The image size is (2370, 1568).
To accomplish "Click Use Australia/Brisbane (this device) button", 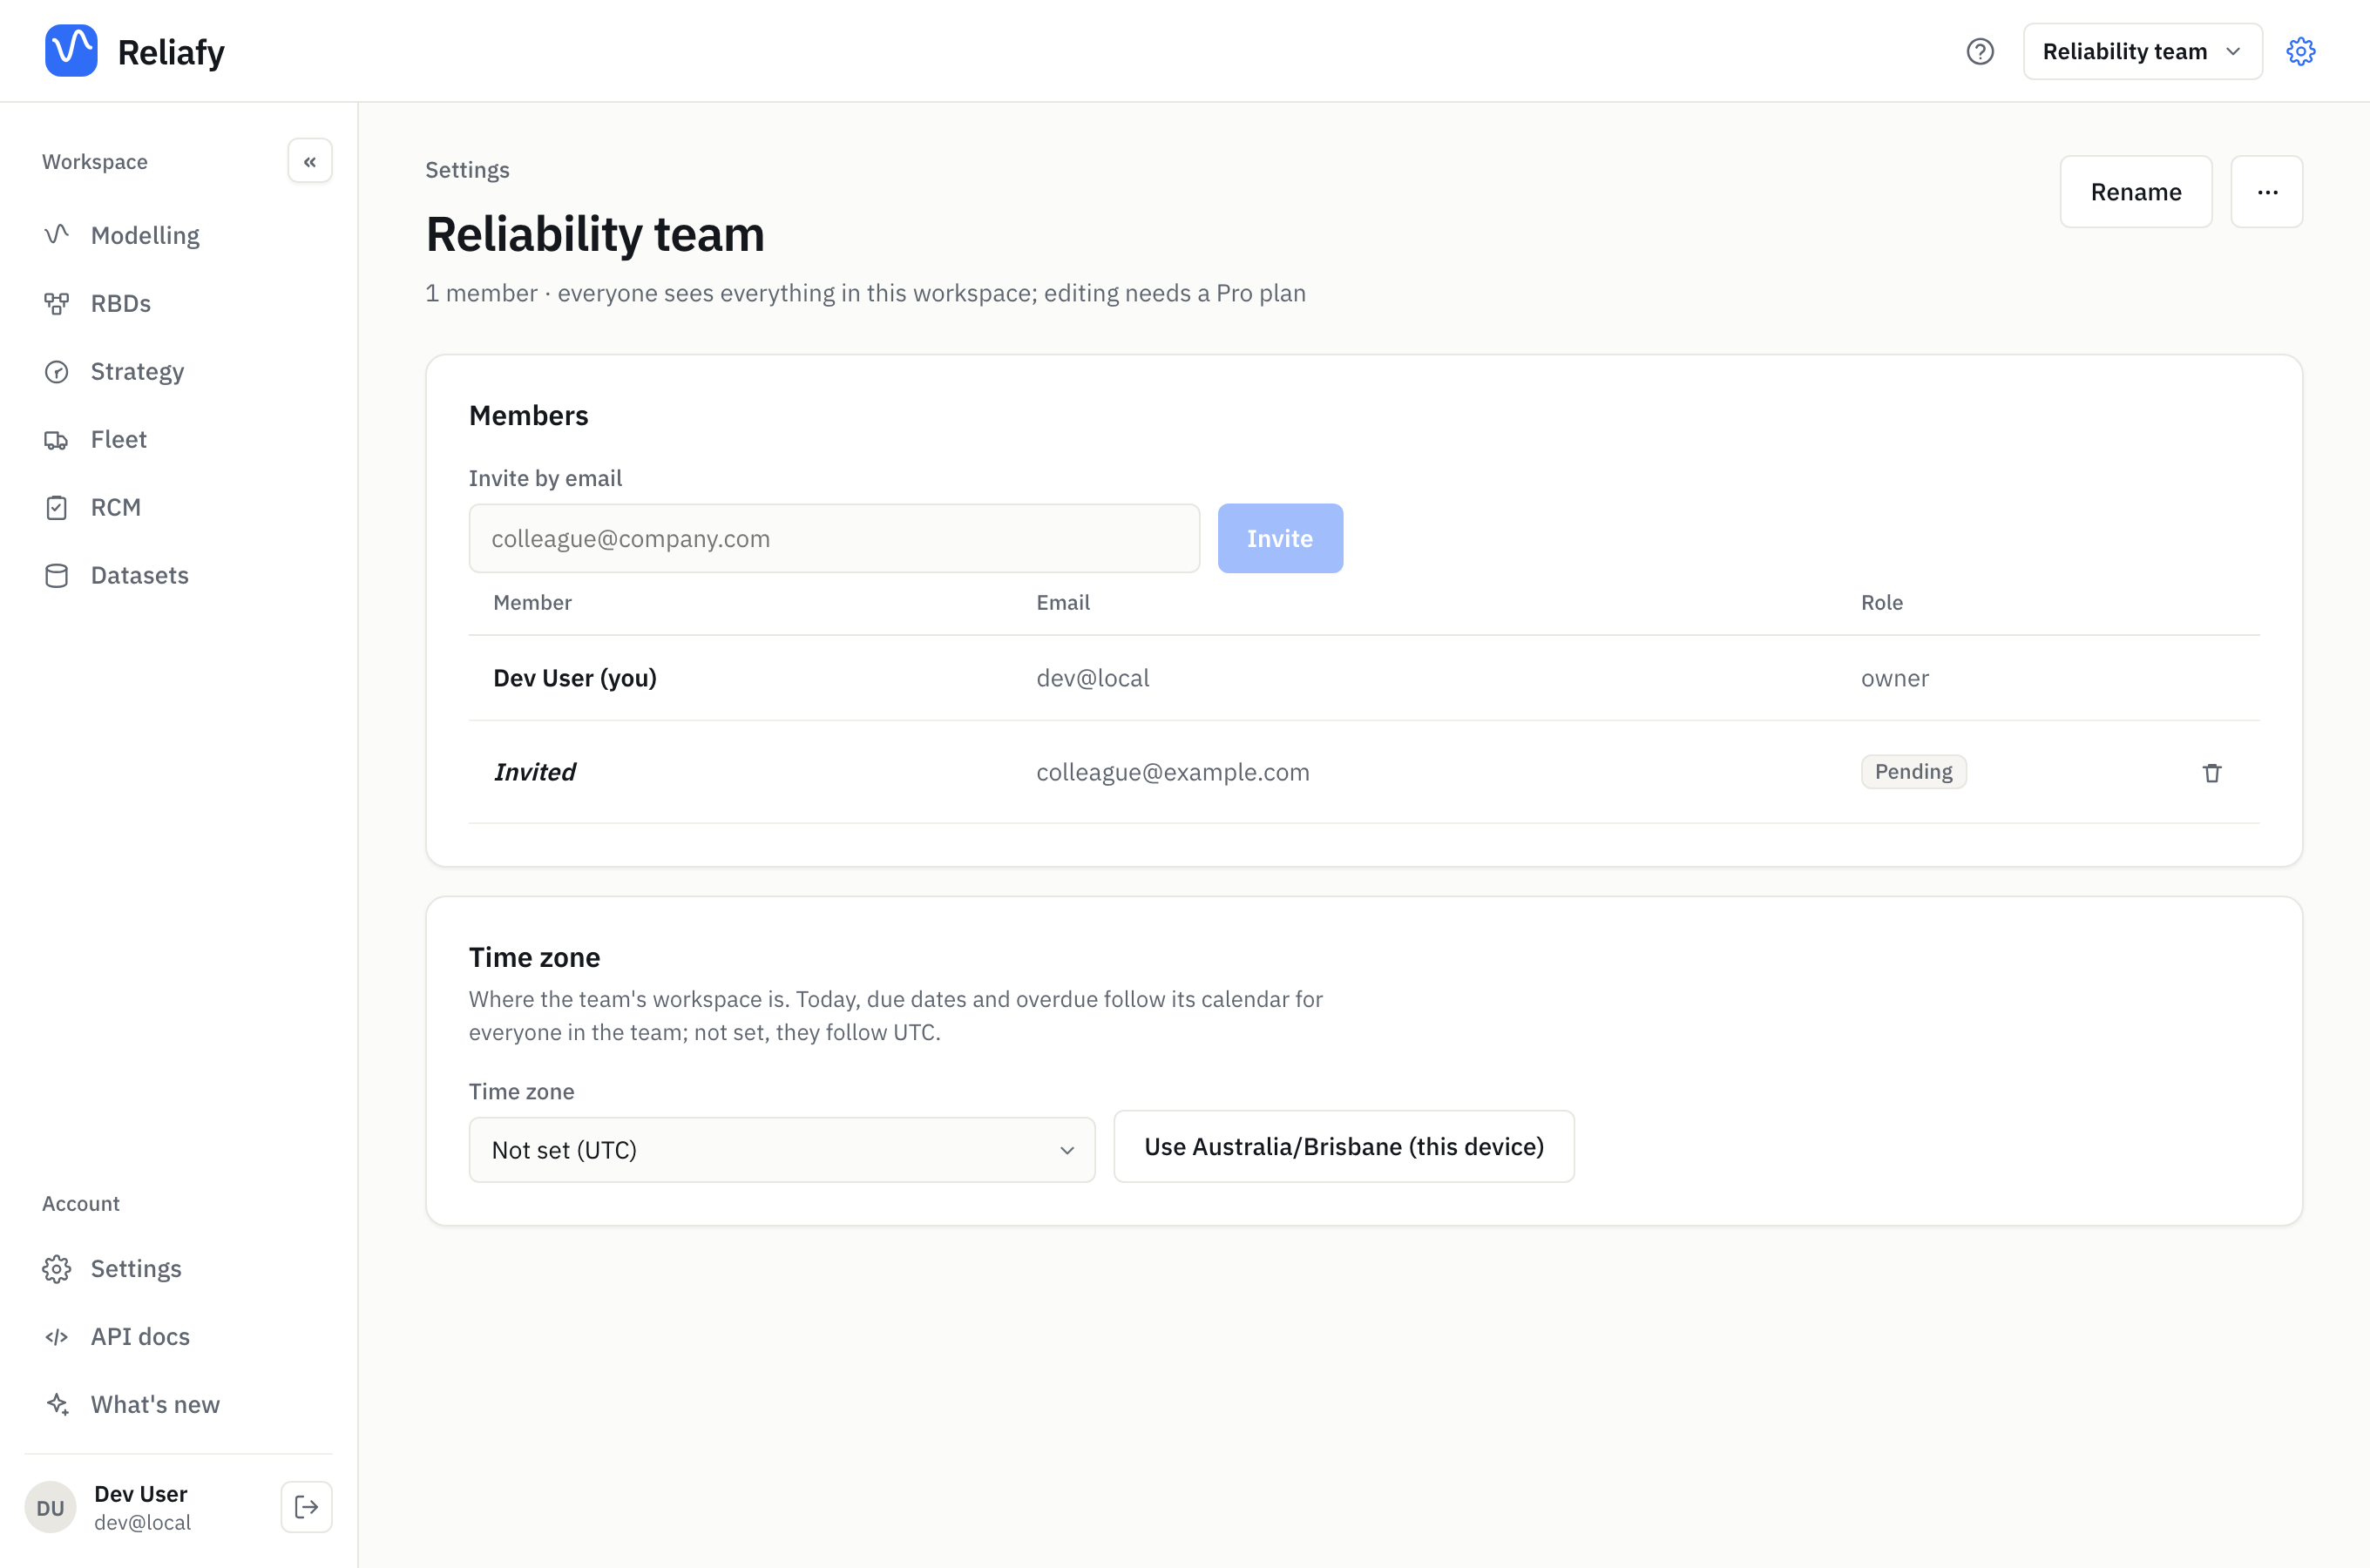I will coord(1344,1146).
